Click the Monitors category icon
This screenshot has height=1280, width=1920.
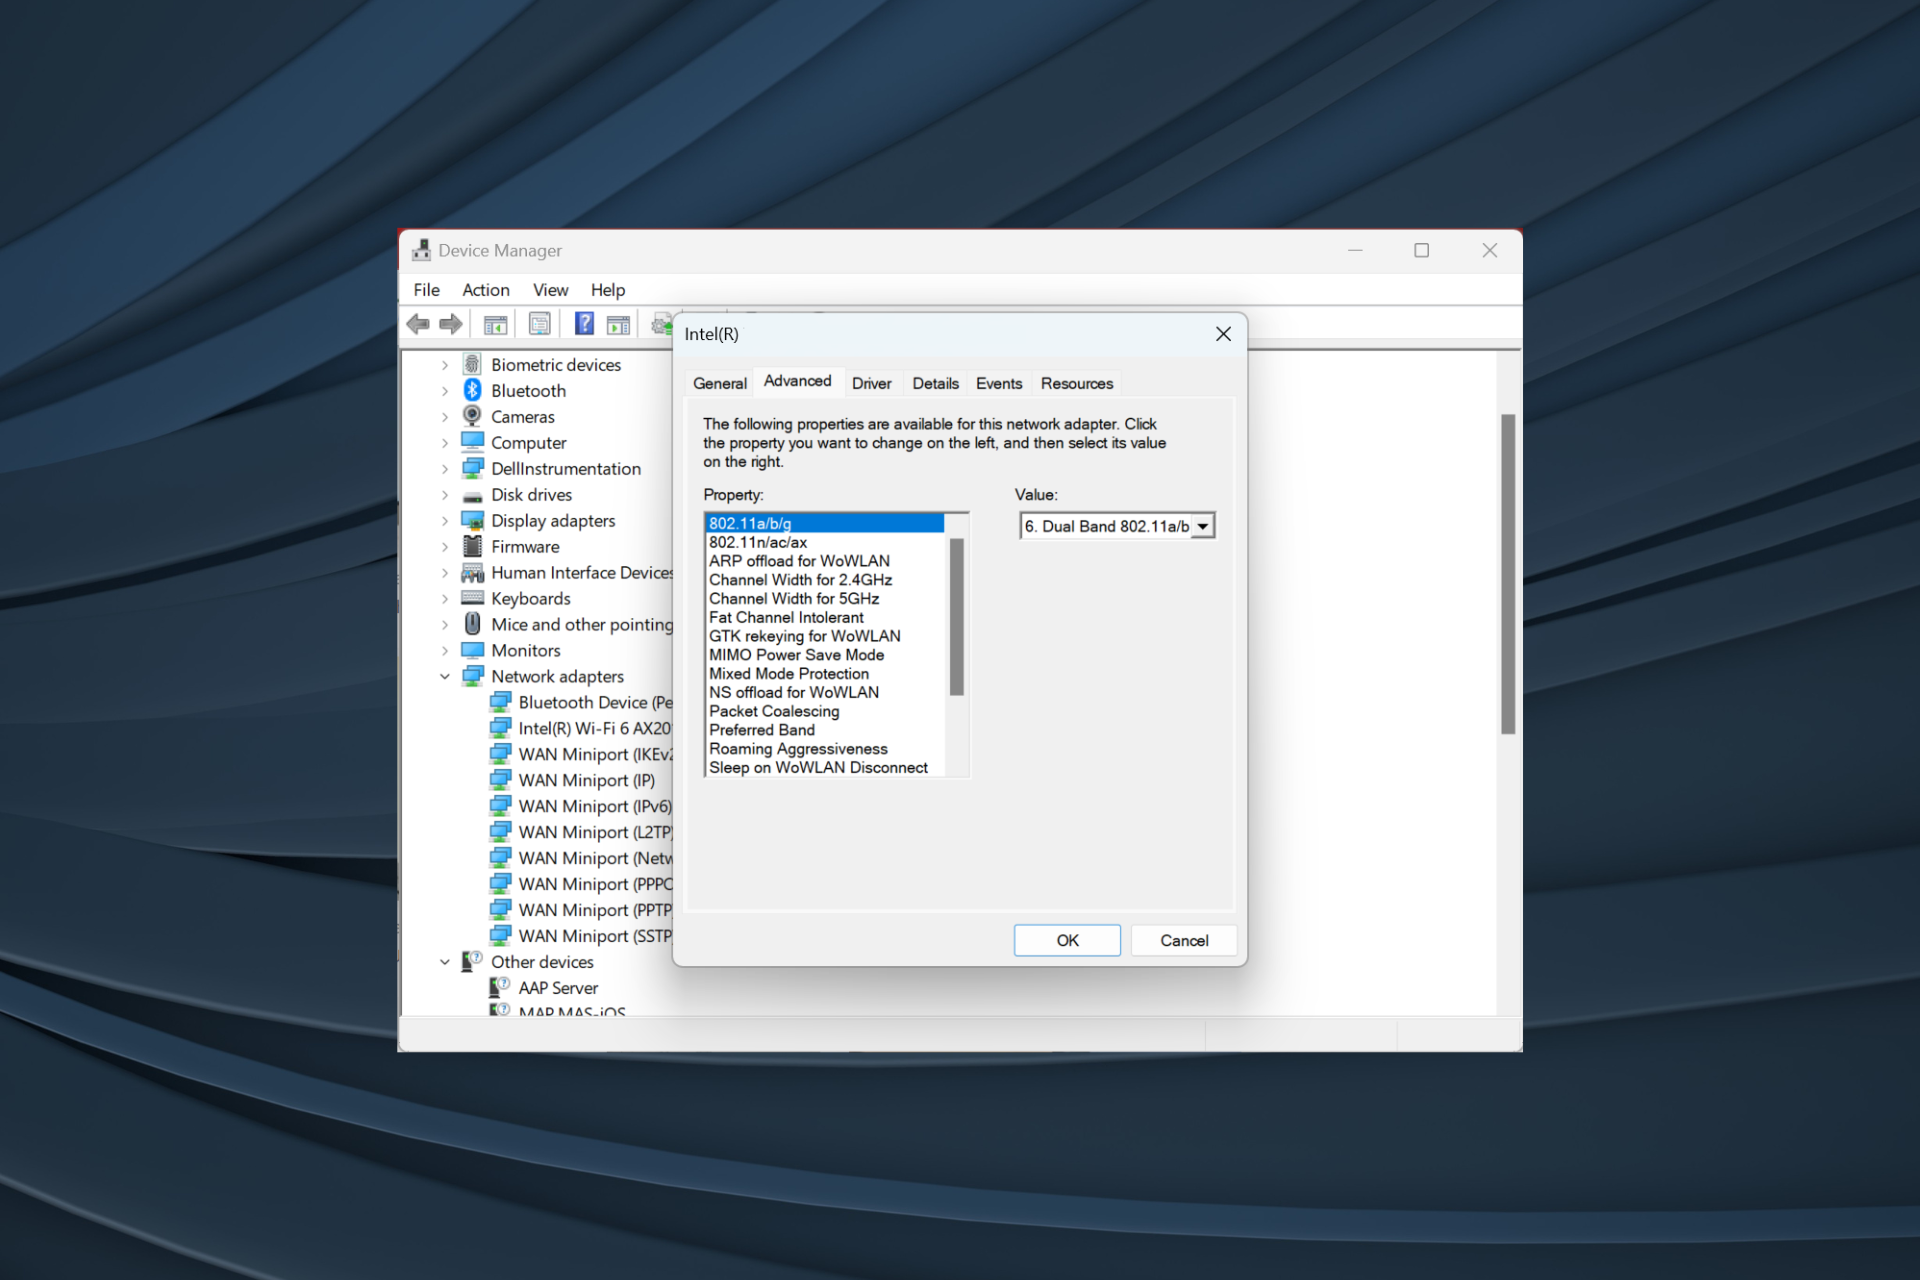point(472,650)
